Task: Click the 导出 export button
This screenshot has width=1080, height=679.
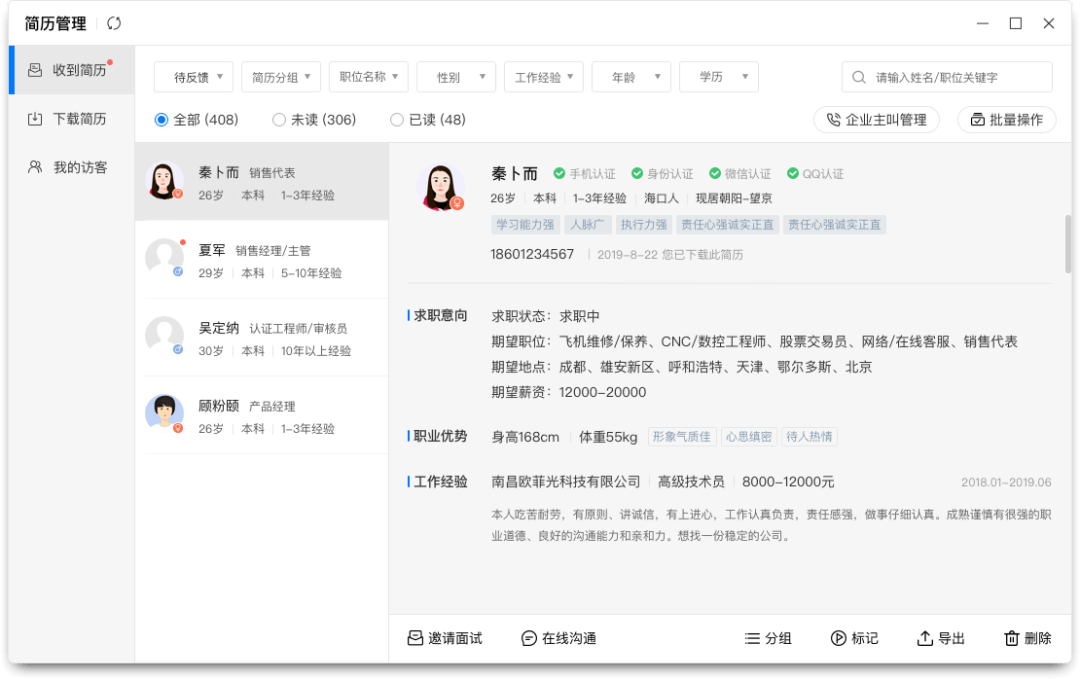Action: pyautogui.click(x=941, y=638)
